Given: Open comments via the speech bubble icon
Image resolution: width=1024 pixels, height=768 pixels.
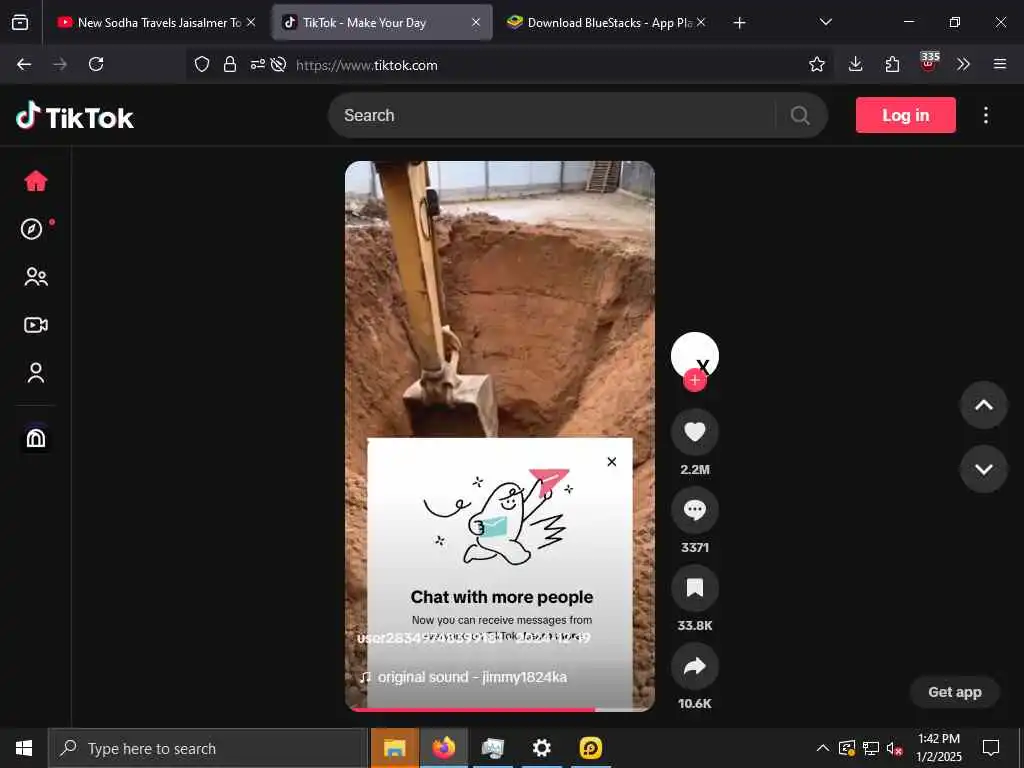Looking at the screenshot, I should point(695,509).
